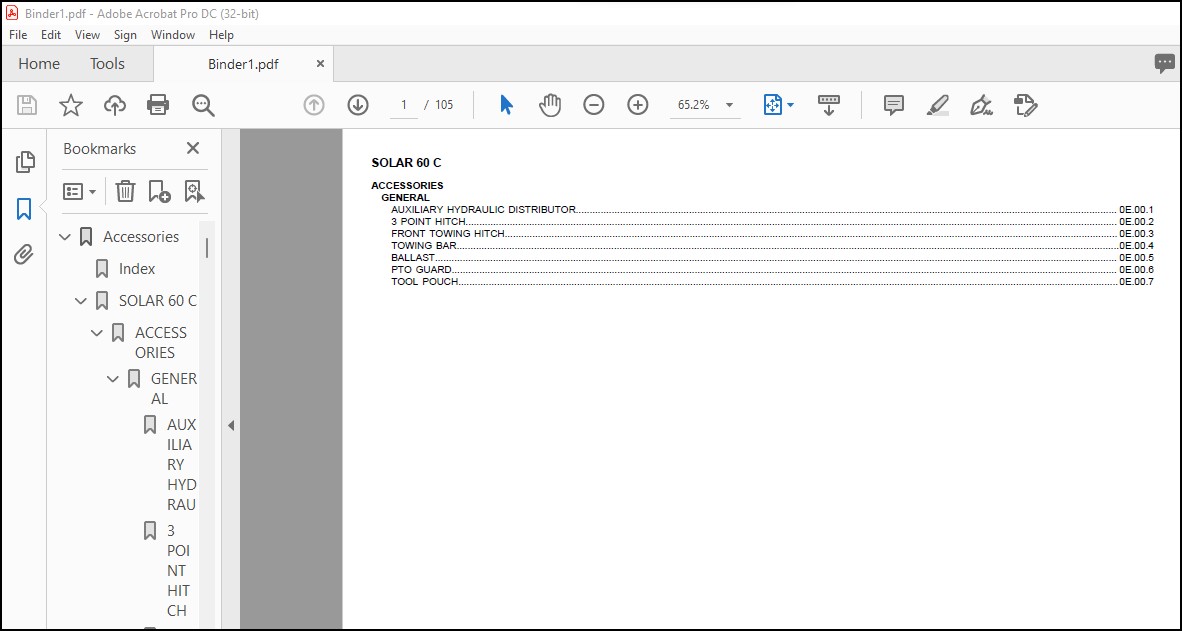Print the document with printer icon
The width and height of the screenshot is (1182, 631).
(158, 105)
